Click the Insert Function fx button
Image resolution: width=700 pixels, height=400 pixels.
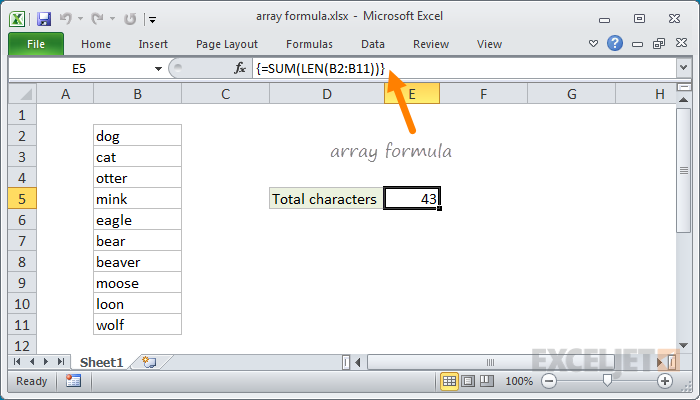coord(240,68)
